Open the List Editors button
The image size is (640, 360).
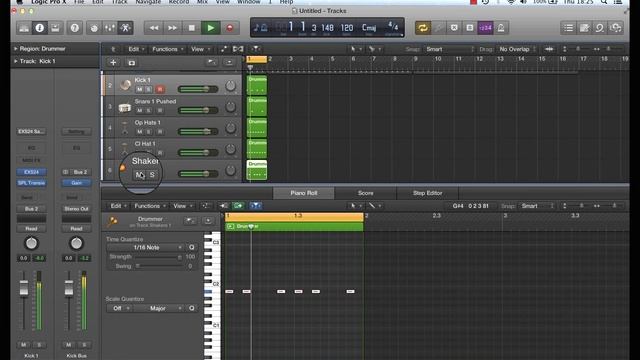(x=569, y=28)
